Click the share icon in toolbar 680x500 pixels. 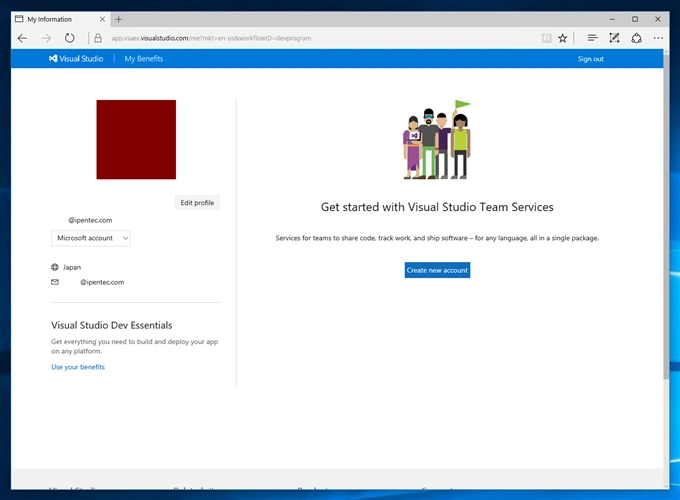pos(636,38)
